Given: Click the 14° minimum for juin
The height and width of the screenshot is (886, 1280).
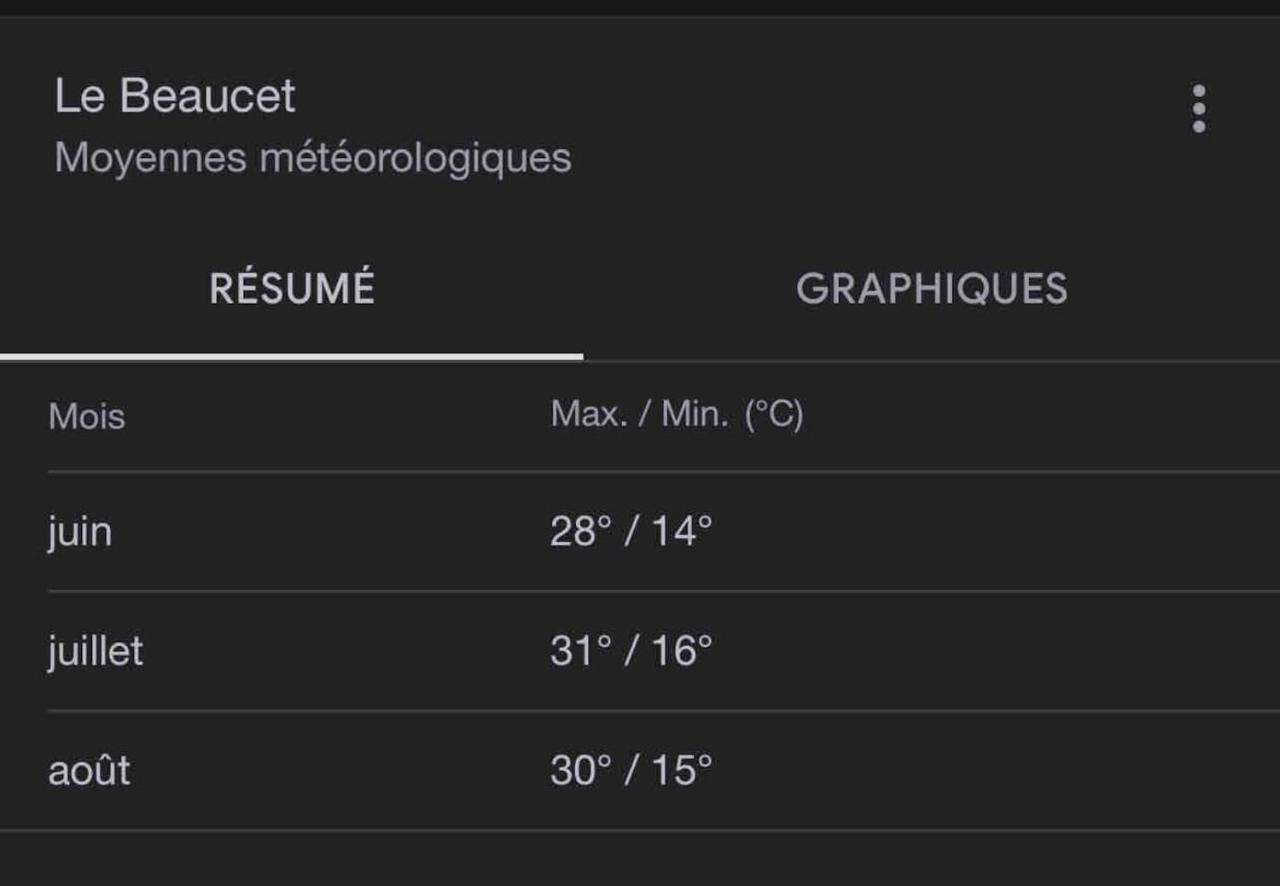Looking at the screenshot, I should click(x=682, y=531).
